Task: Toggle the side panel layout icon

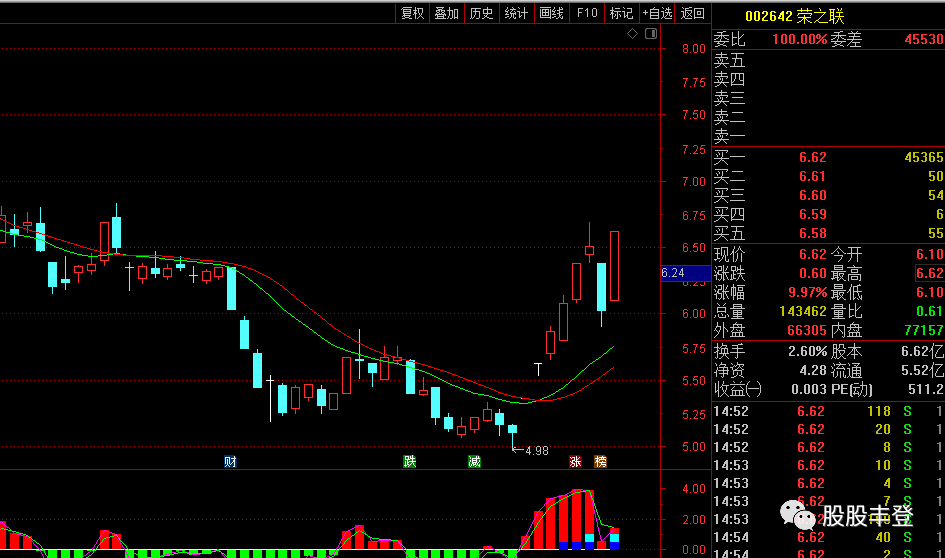Action: pyautogui.click(x=651, y=34)
